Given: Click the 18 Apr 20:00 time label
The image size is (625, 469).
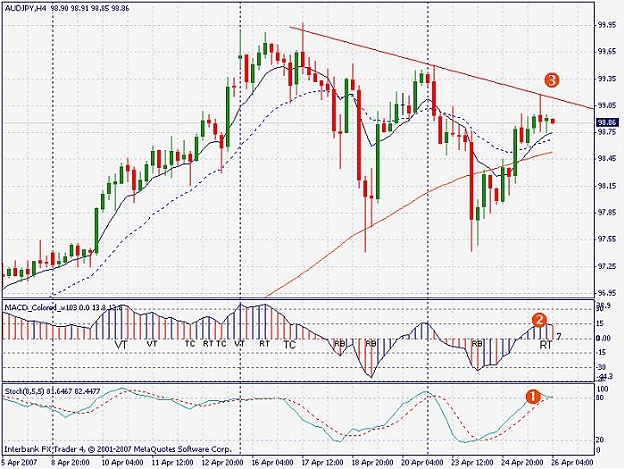Looking at the screenshot, I should (373, 463).
